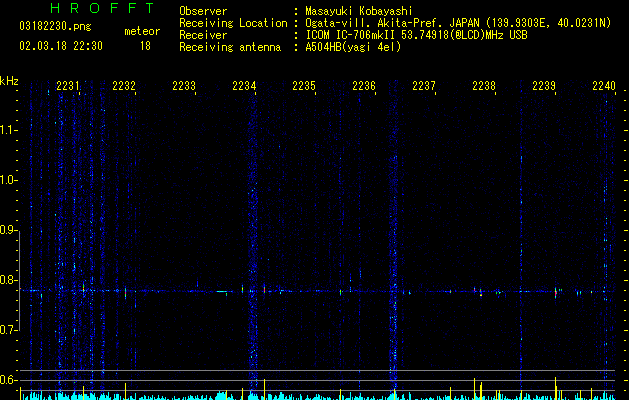This screenshot has height=400, width=629.
Task: Click observer name Masayuki Kobayashi
Action: click(359, 11)
